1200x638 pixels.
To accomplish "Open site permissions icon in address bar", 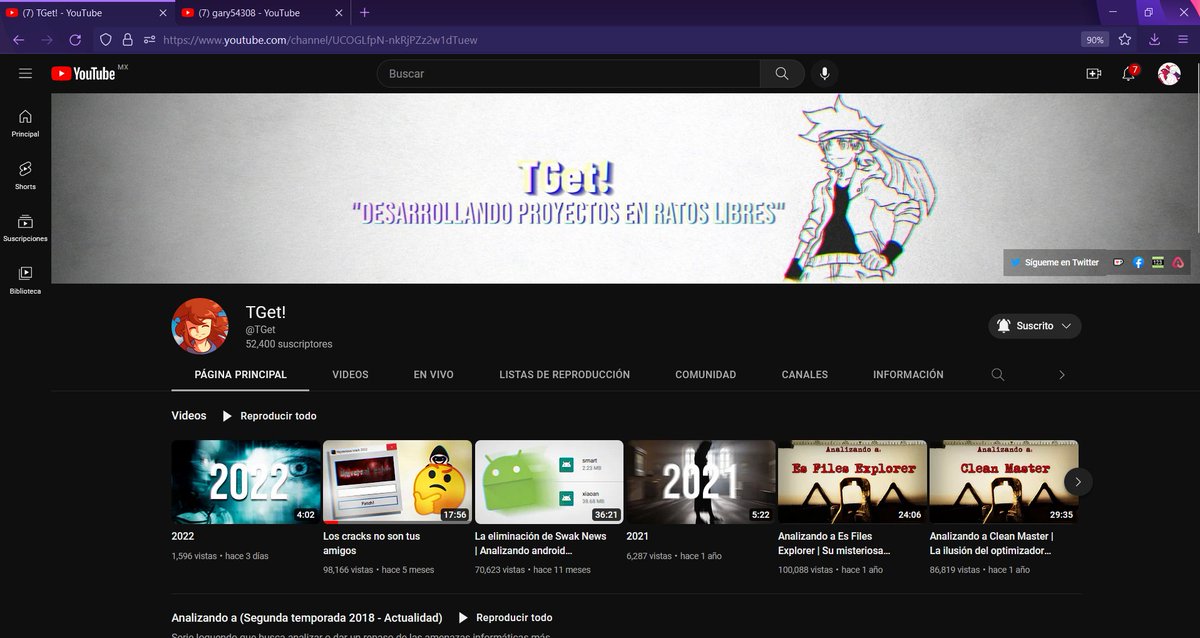I will [149, 40].
